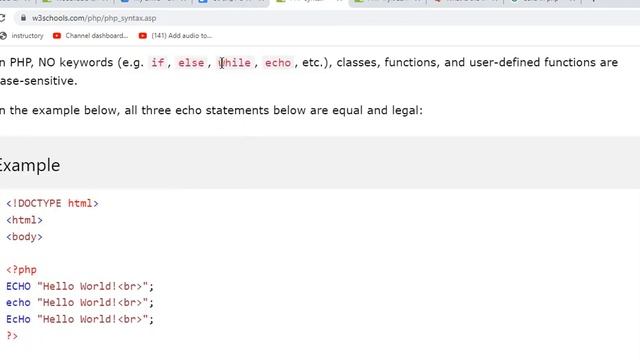Click the 'if' keyword code snippet
Image resolution: width=640 pixels, height=360 pixels.
(x=158, y=63)
